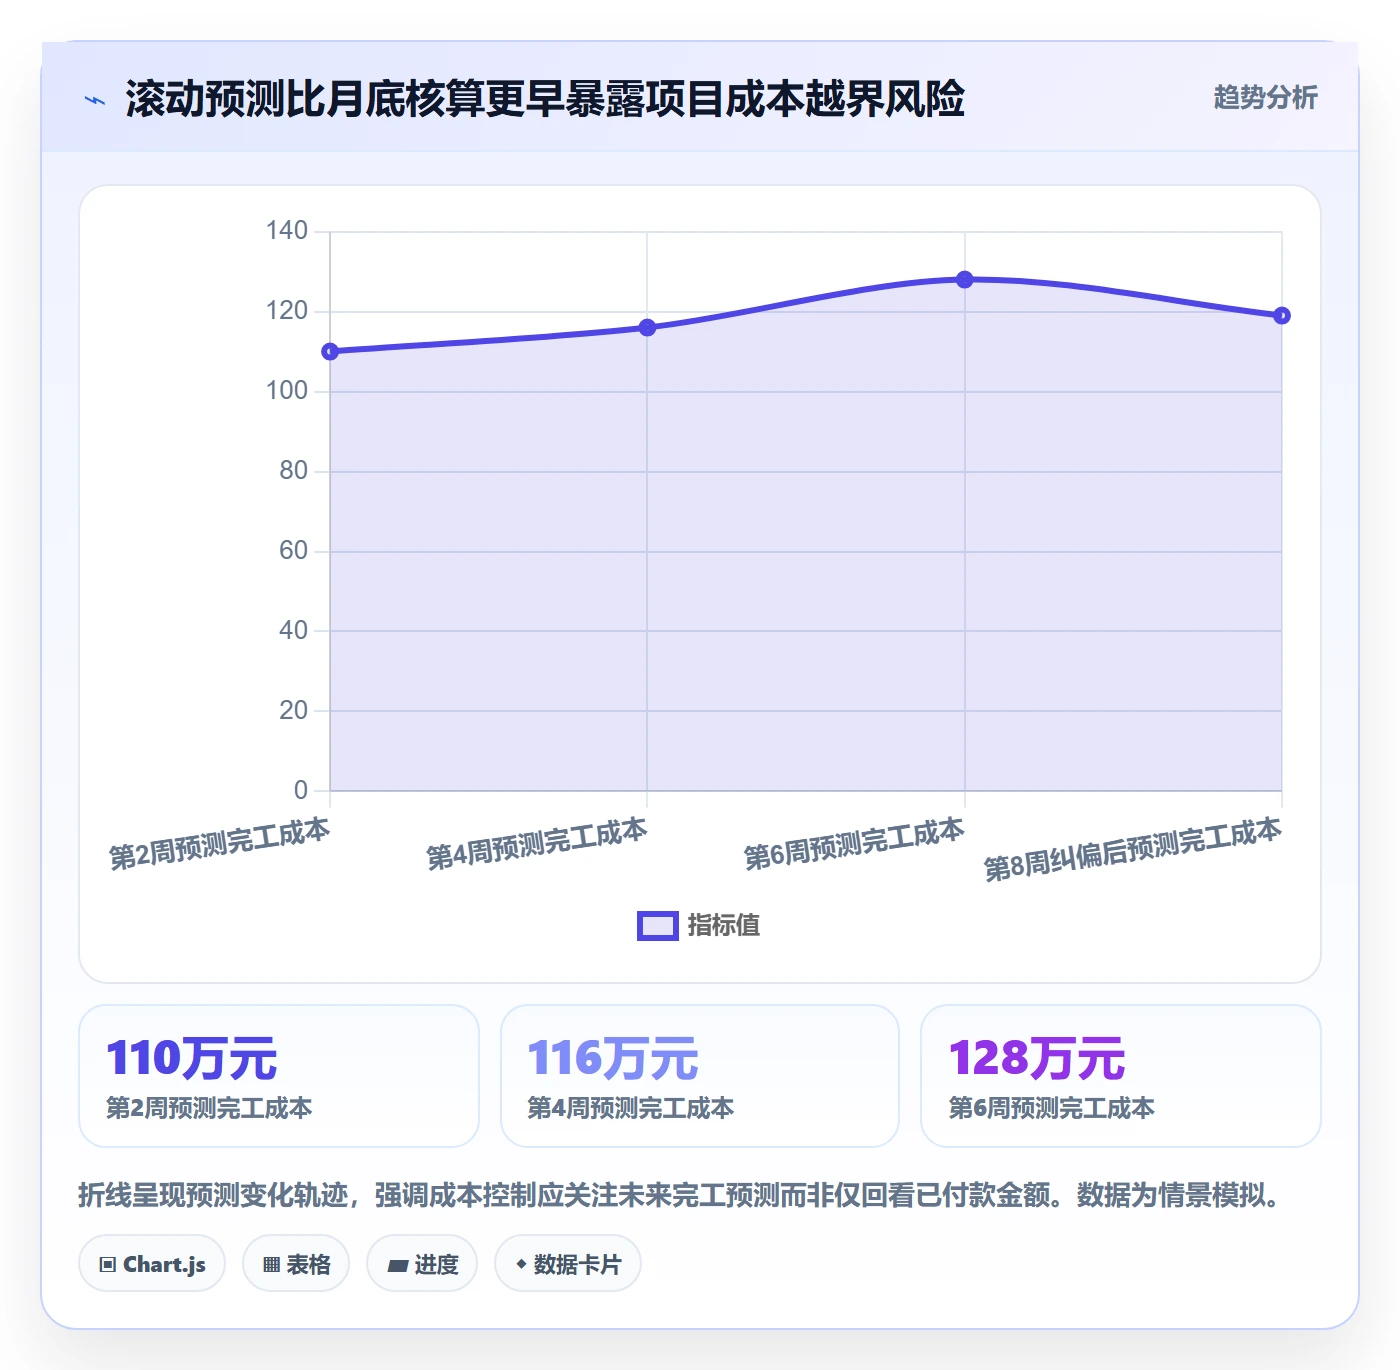1400x1370 pixels.
Task: Select the 第2周预测完工成本 data point on the line
Action: (330, 351)
